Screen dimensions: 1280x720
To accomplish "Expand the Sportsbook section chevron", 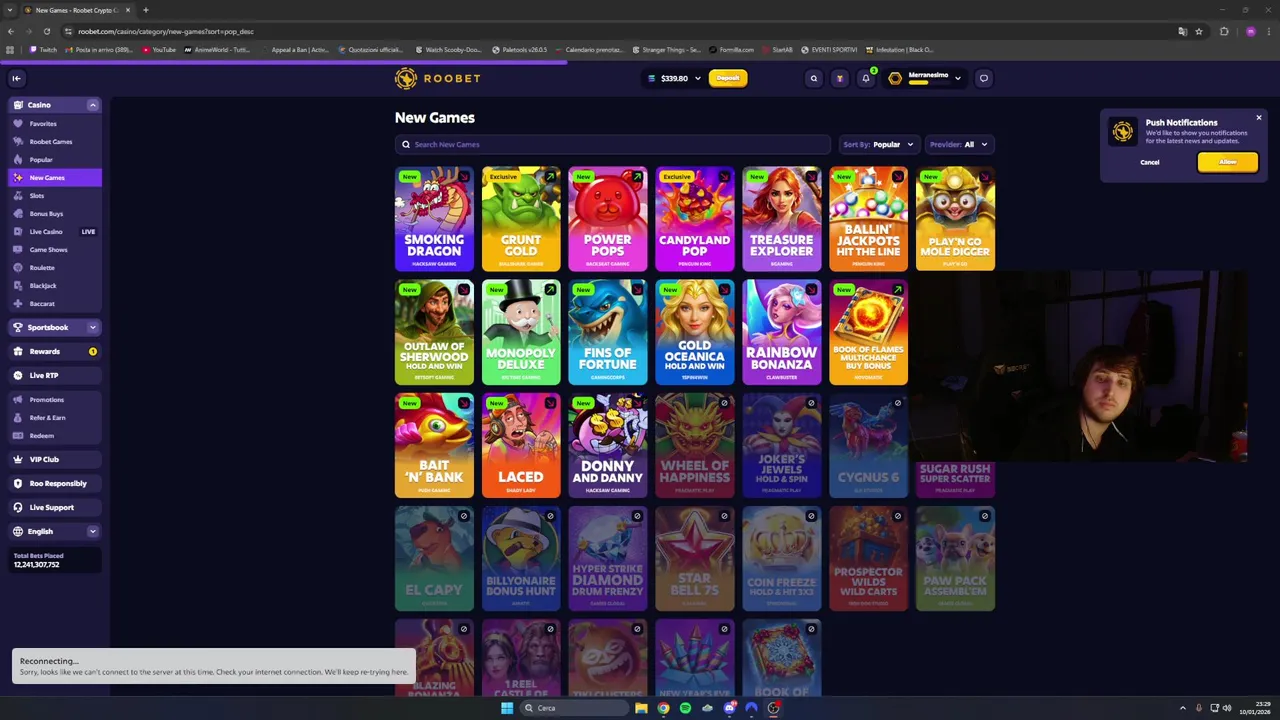I will pyautogui.click(x=92, y=328).
